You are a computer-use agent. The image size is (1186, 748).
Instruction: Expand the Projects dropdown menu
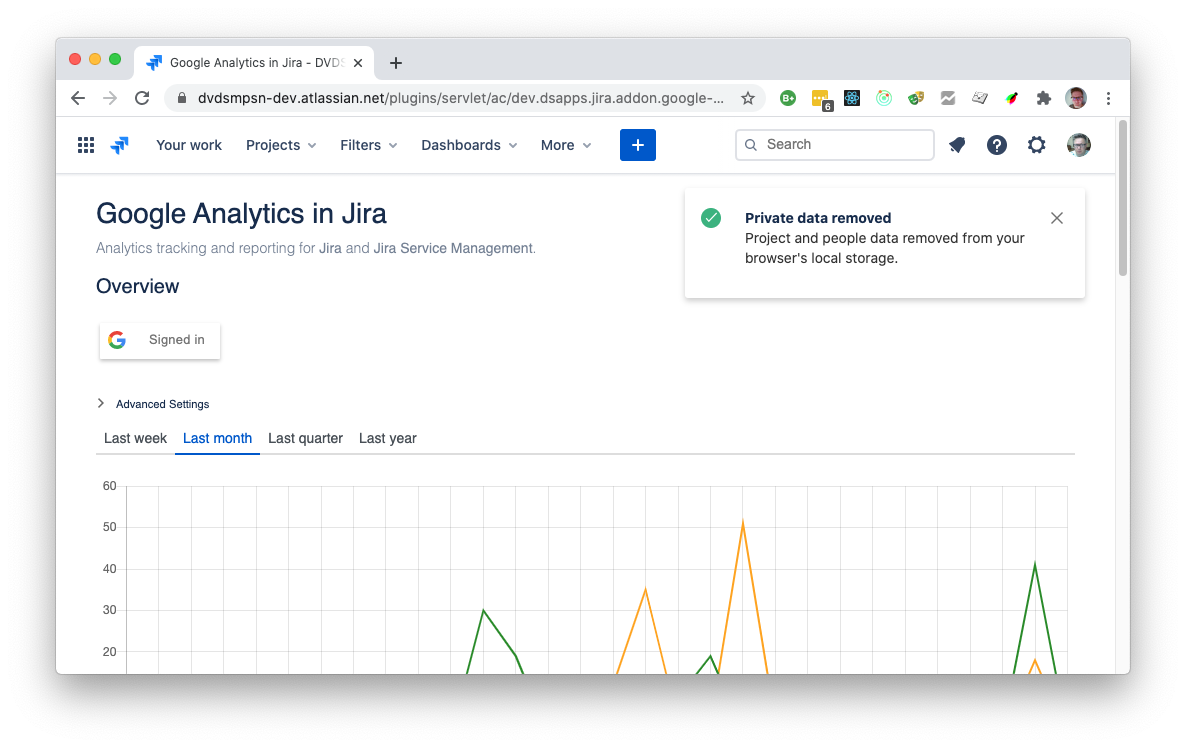(x=281, y=145)
